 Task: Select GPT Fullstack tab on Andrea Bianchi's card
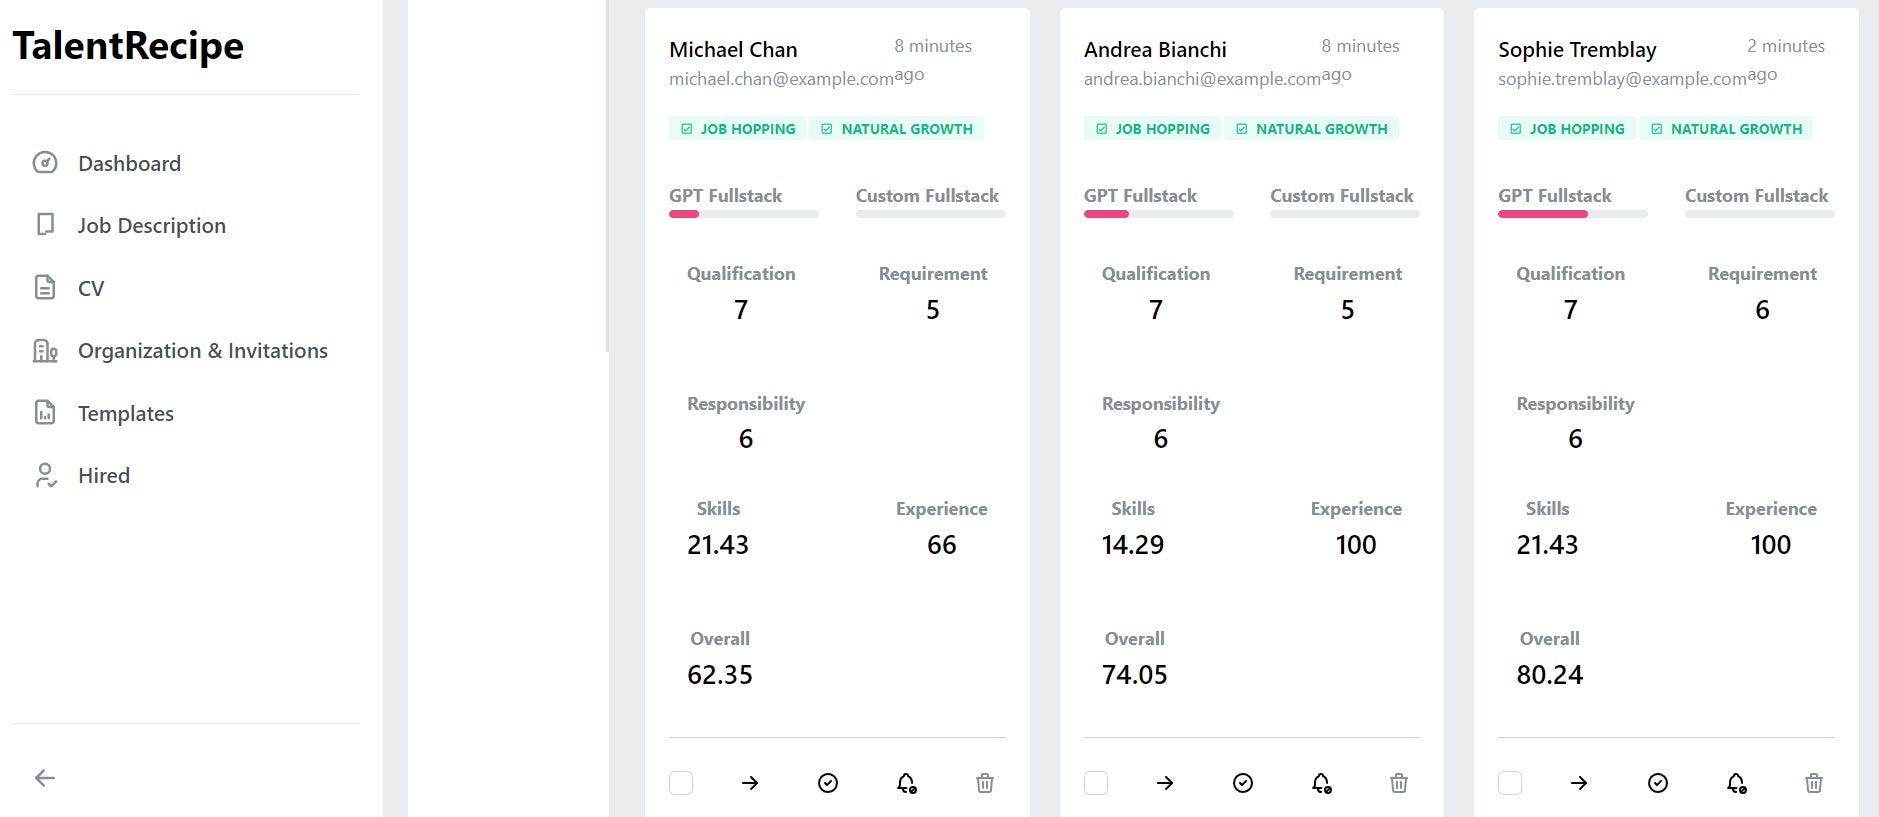tap(1140, 196)
